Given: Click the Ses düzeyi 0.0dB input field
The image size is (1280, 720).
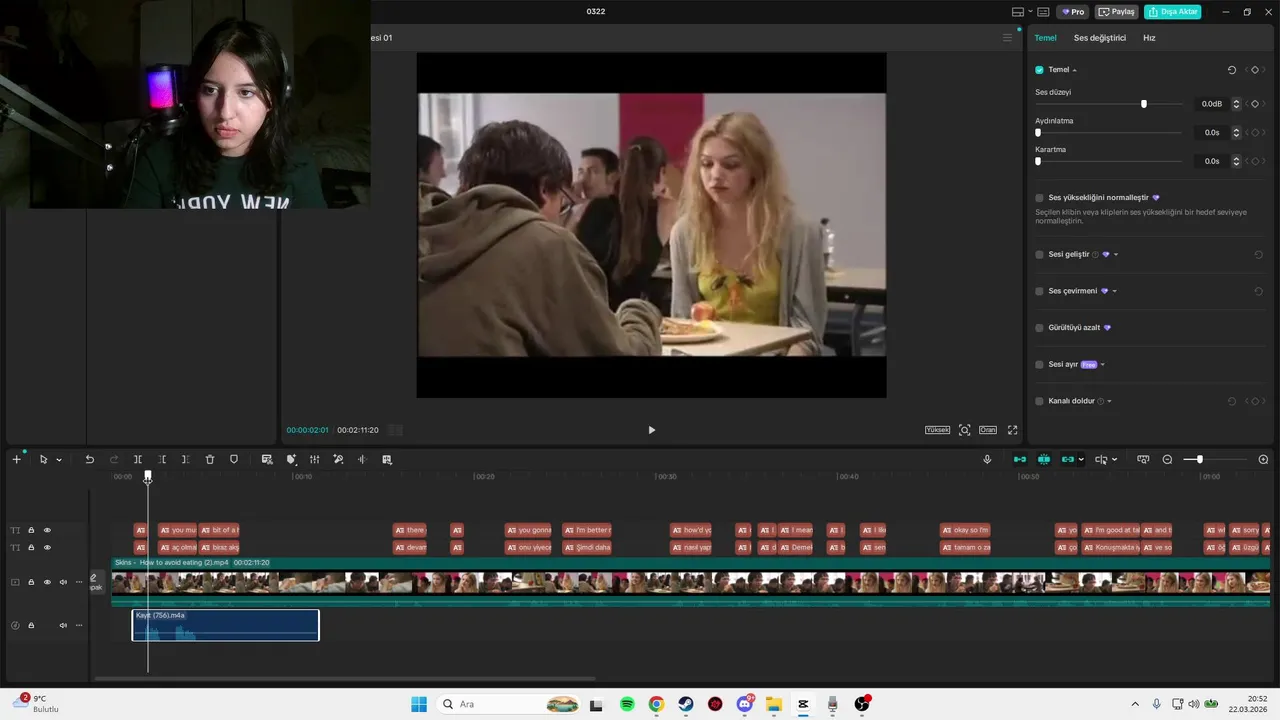Looking at the screenshot, I should pyautogui.click(x=1212, y=104).
